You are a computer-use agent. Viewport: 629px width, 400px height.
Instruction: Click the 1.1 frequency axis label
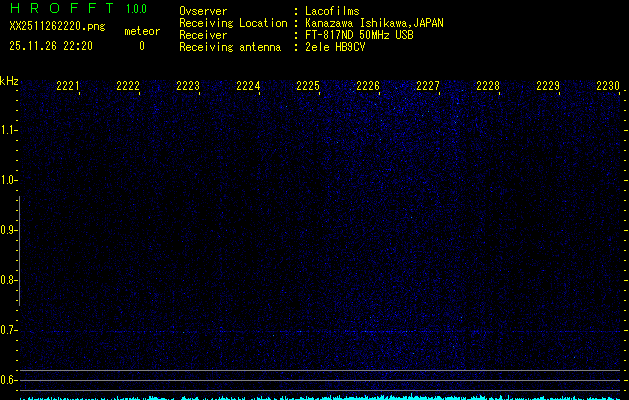(x=9, y=130)
